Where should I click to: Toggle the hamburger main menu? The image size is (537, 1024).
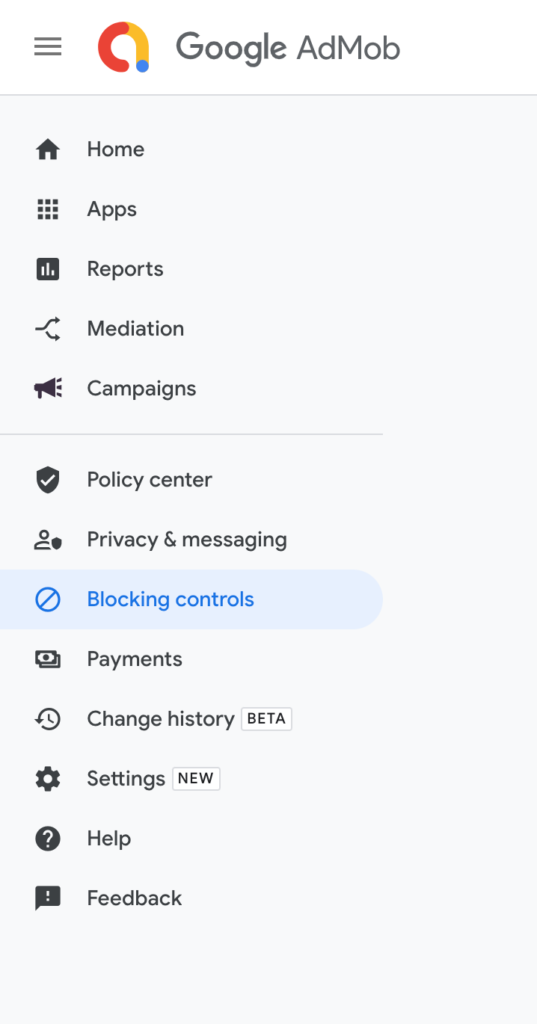pos(48,47)
